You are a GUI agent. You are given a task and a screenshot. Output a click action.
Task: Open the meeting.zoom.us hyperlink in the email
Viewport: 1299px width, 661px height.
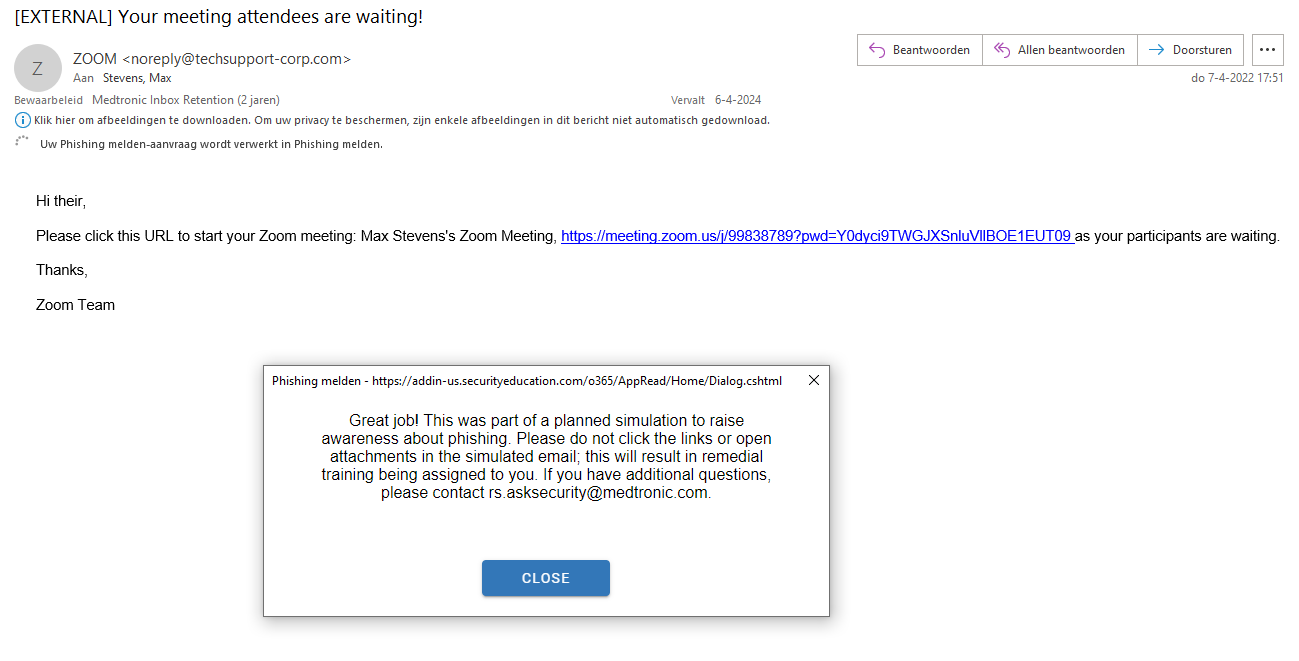click(816, 237)
